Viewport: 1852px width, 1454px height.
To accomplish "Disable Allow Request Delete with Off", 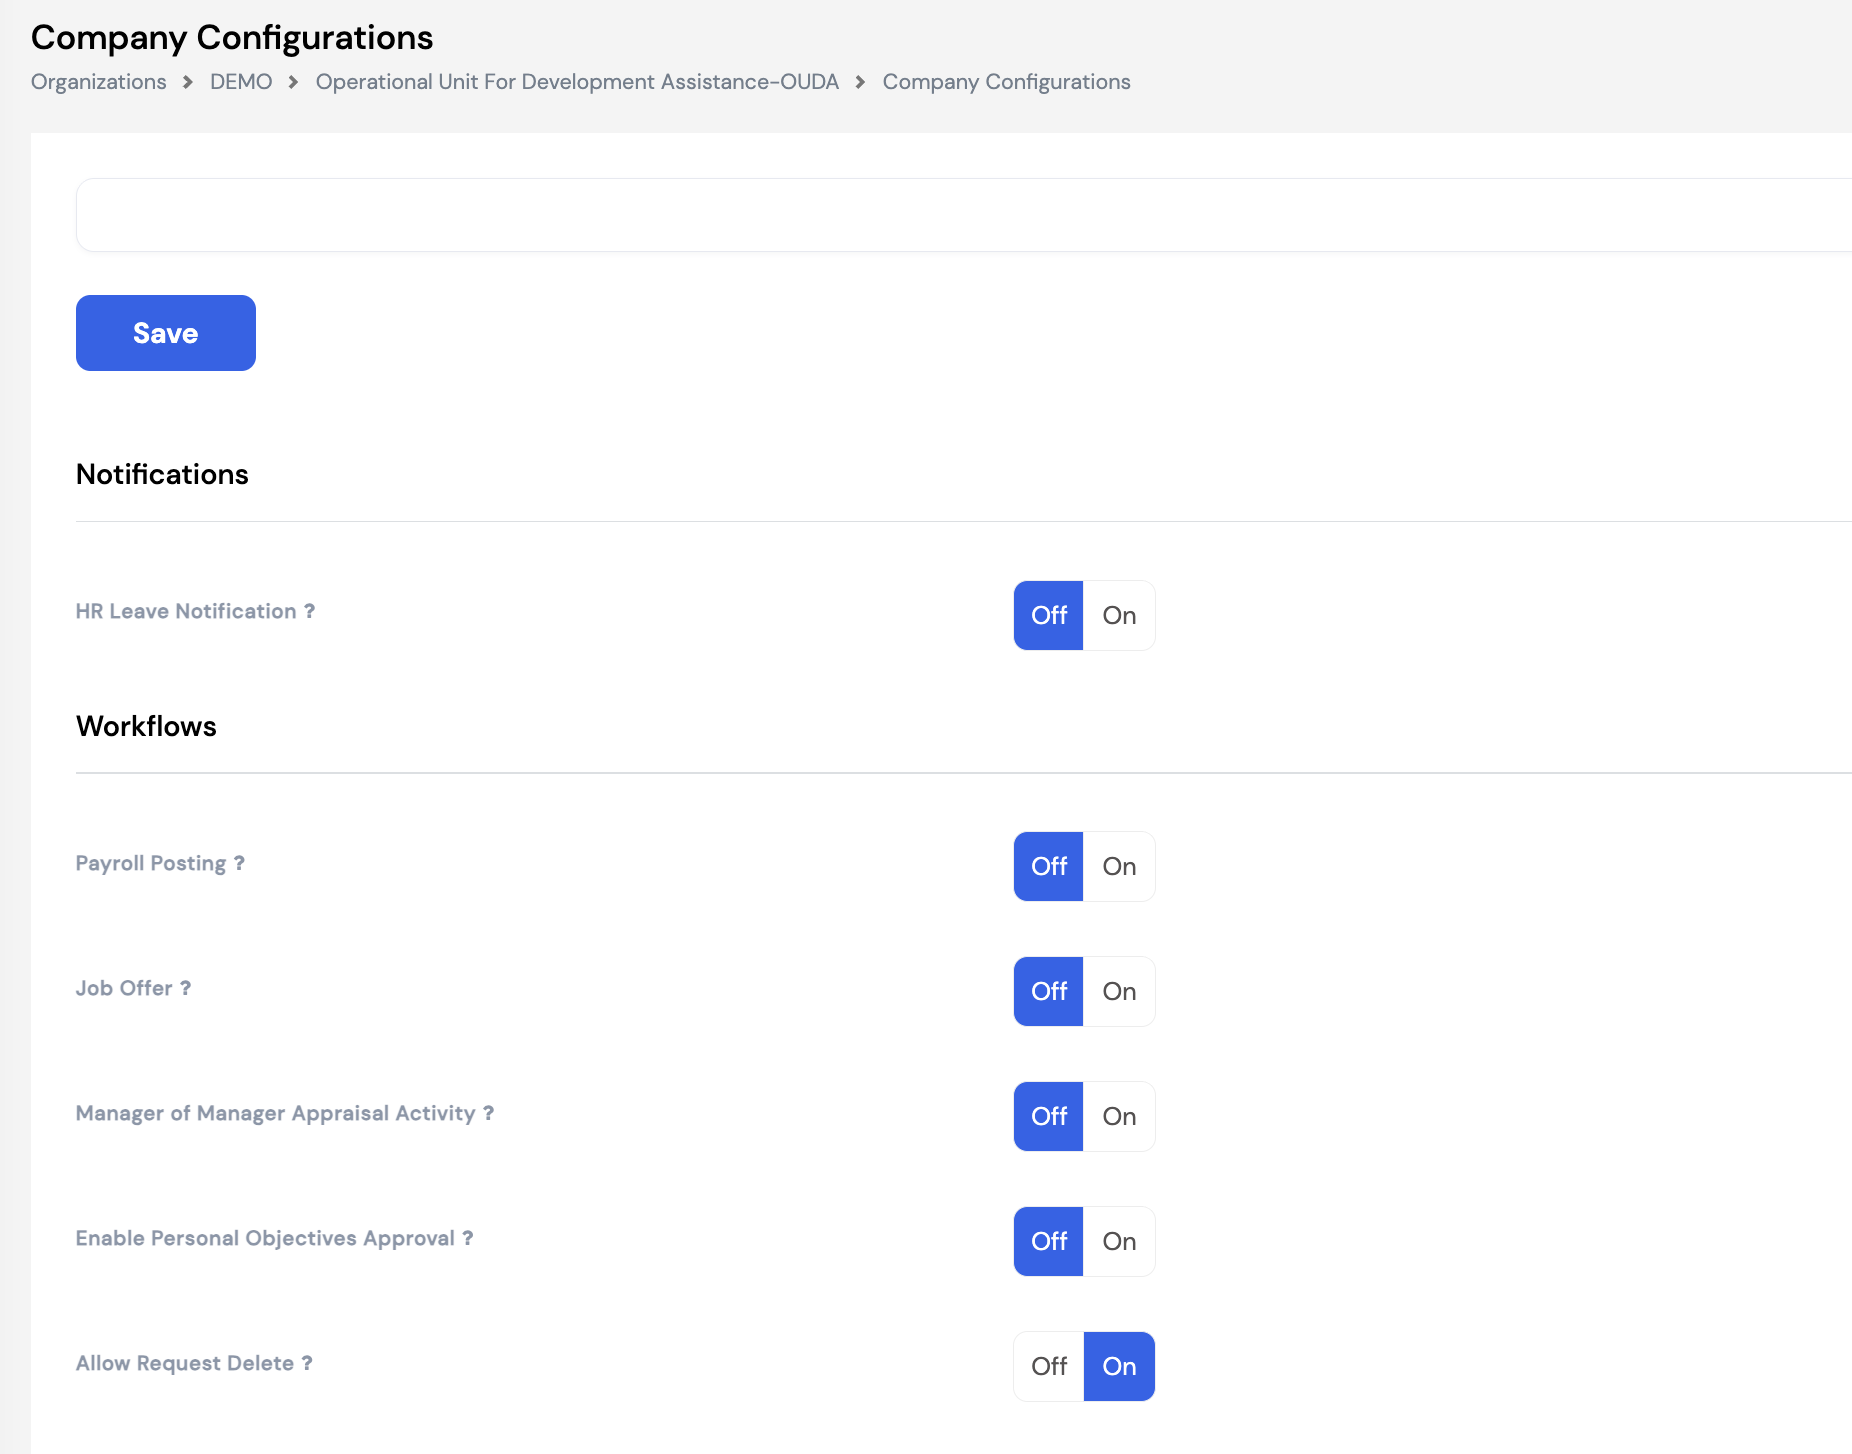I will 1049,1367.
